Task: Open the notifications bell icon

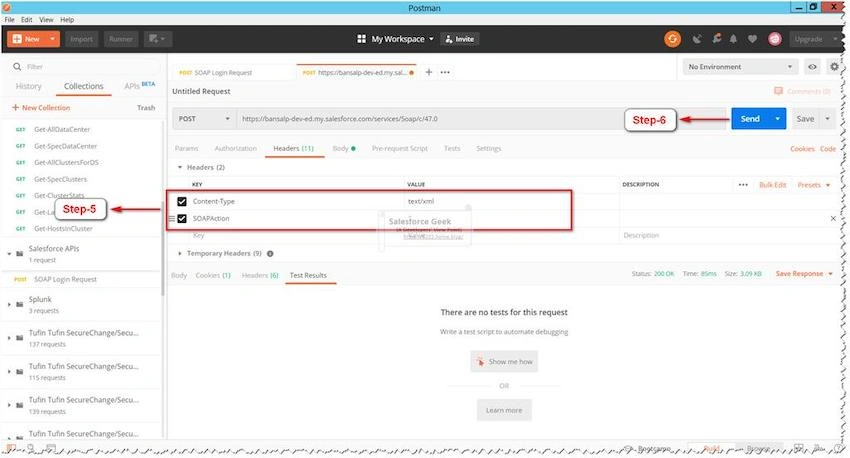Action: point(733,39)
